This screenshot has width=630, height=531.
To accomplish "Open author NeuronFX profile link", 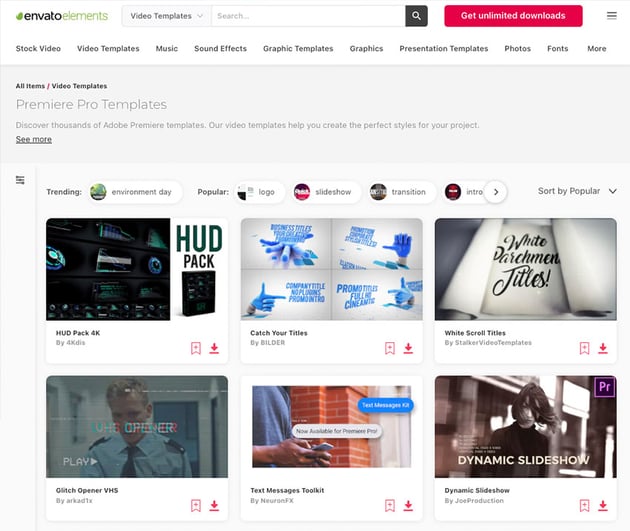I will [x=277, y=500].
